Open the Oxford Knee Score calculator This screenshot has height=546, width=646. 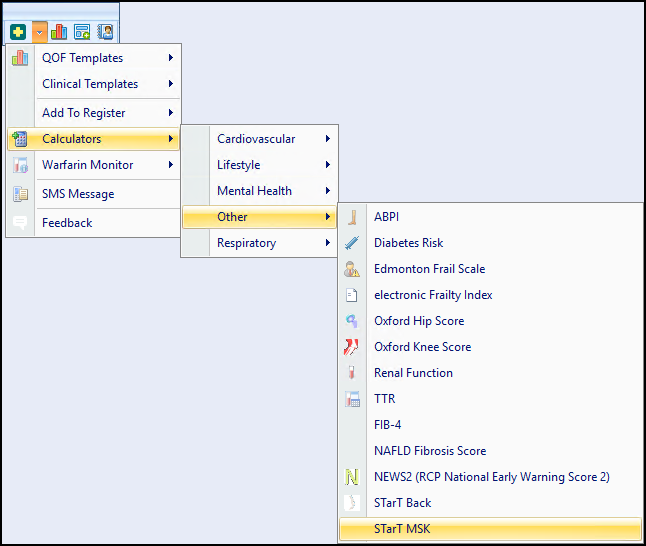[x=422, y=347]
